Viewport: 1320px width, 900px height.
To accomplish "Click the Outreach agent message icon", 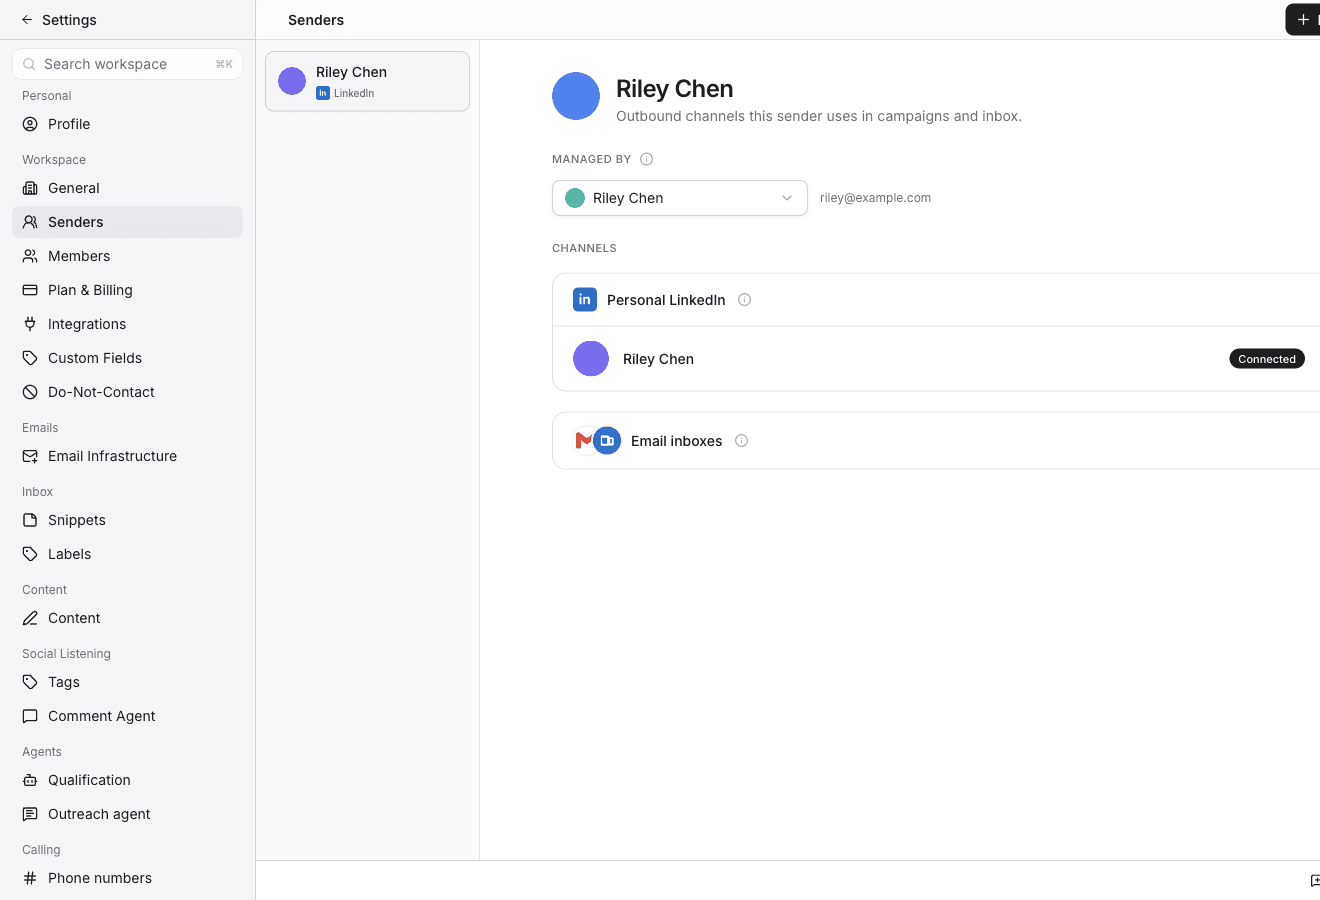I will point(30,814).
